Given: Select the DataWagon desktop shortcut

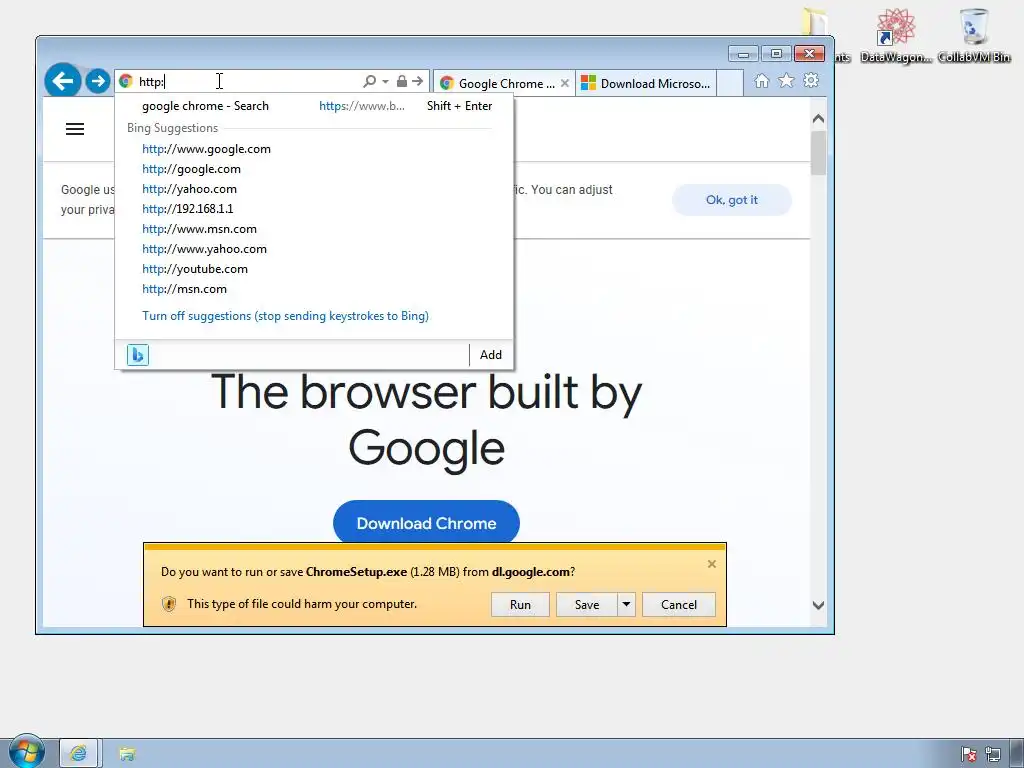Looking at the screenshot, I should (895, 36).
